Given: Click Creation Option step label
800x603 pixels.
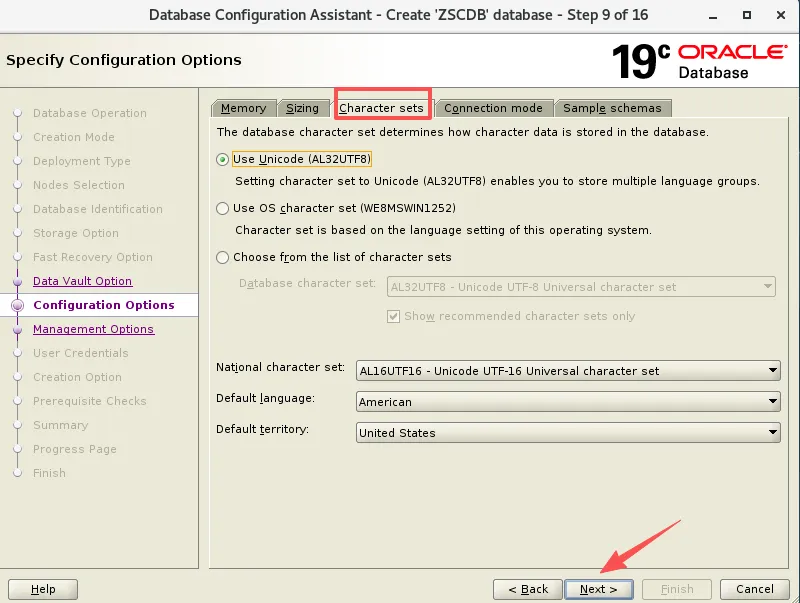Looking at the screenshot, I should pyautogui.click(x=78, y=377).
